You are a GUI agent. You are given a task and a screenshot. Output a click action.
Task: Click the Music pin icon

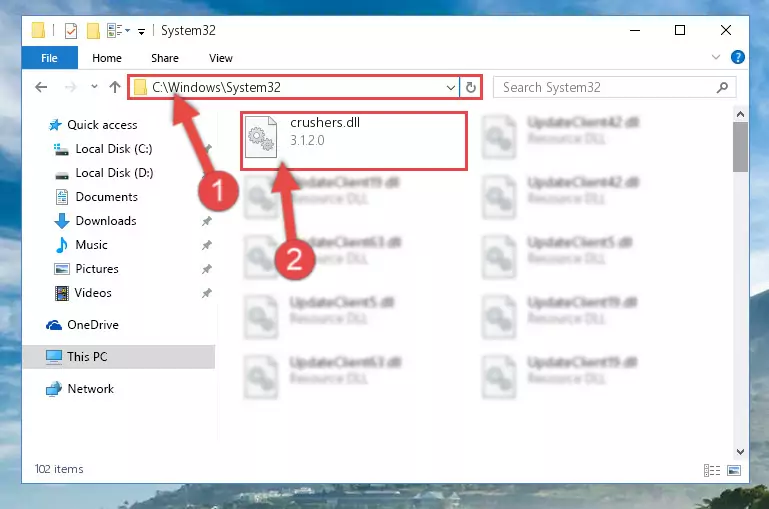coord(206,245)
